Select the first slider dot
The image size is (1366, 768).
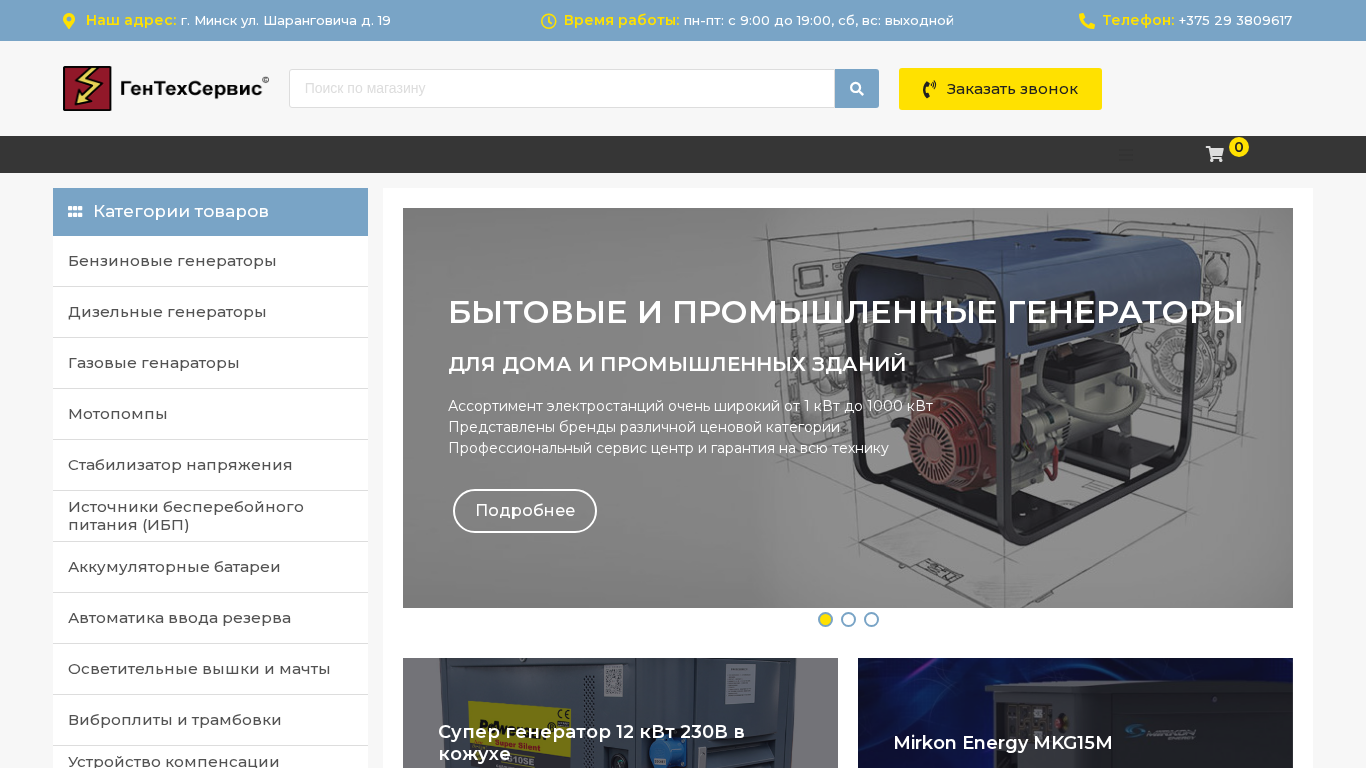pyautogui.click(x=825, y=620)
